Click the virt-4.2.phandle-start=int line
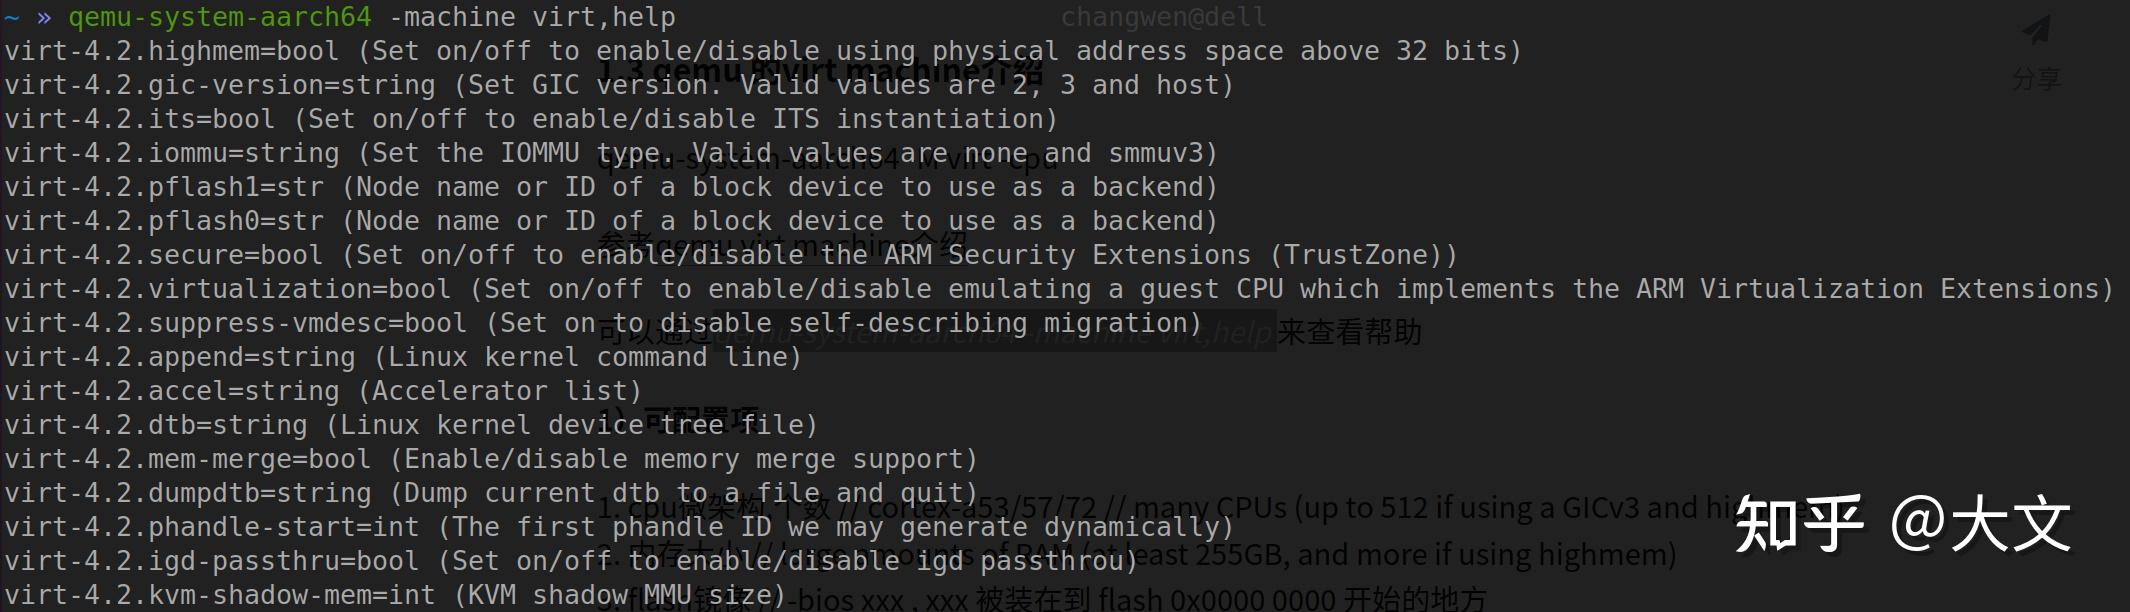The width and height of the screenshot is (2130, 612). [x=619, y=527]
